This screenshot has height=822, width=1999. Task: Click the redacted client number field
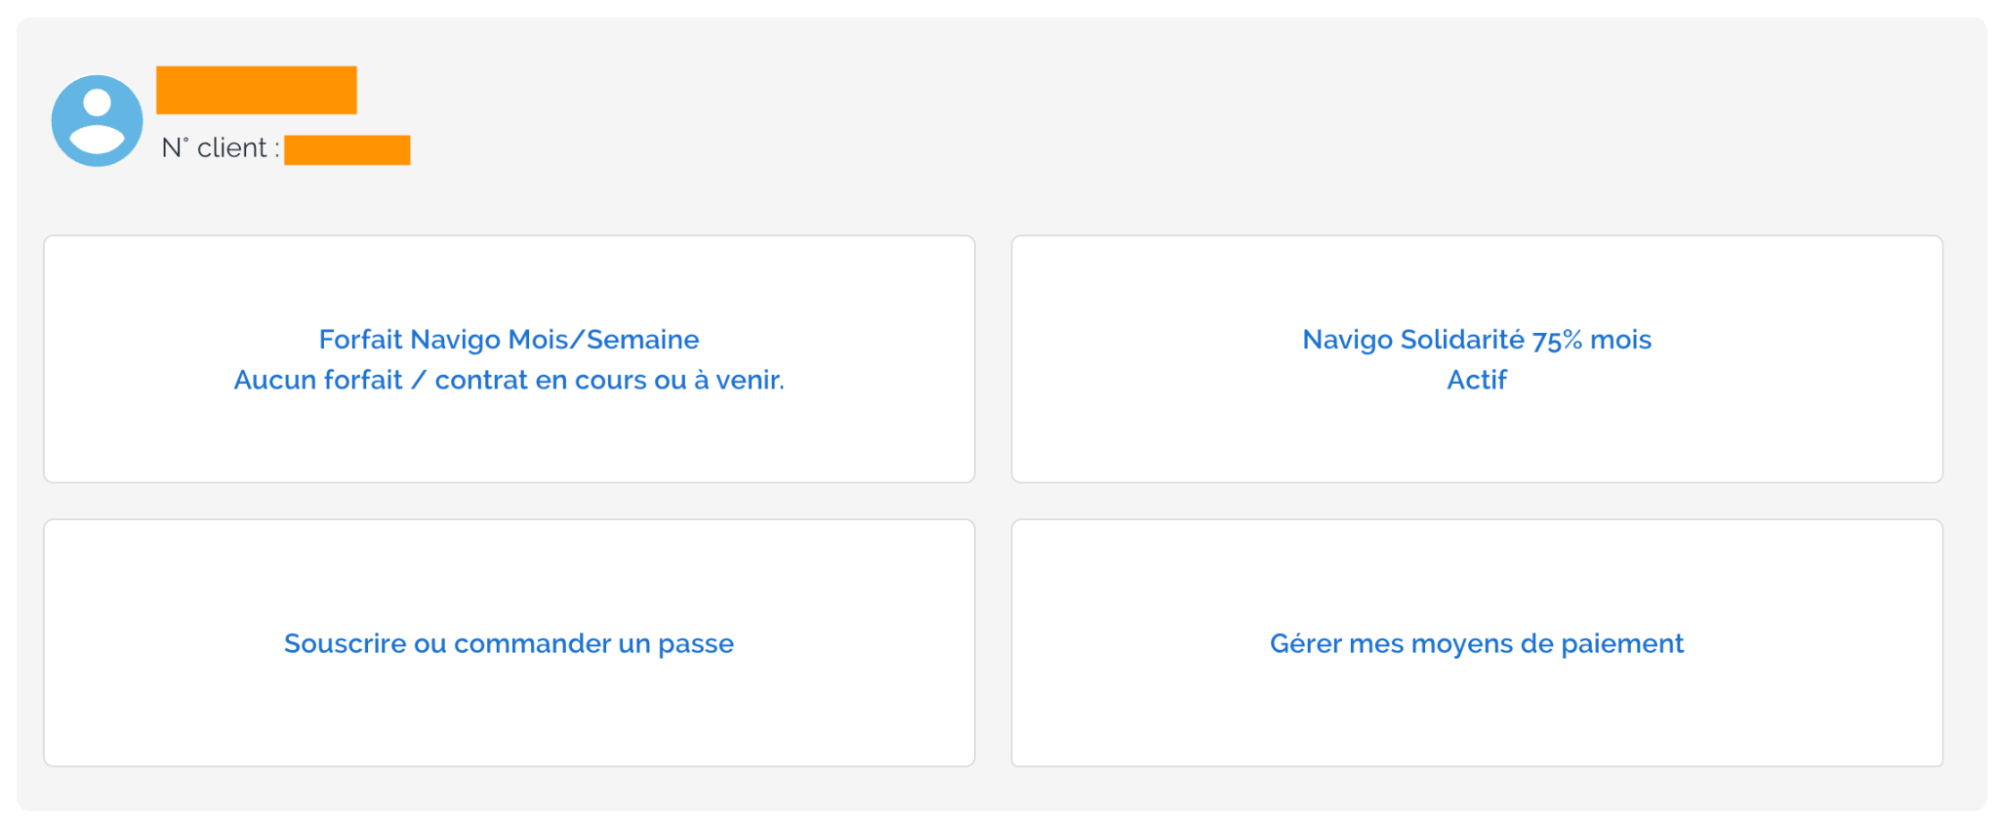point(347,150)
